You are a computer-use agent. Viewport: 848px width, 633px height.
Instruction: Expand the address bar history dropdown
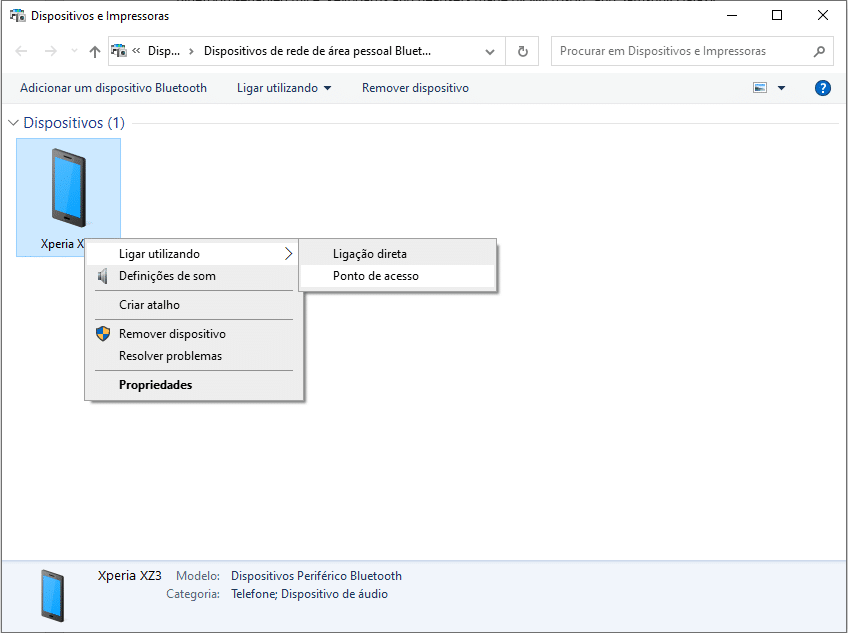[x=489, y=51]
